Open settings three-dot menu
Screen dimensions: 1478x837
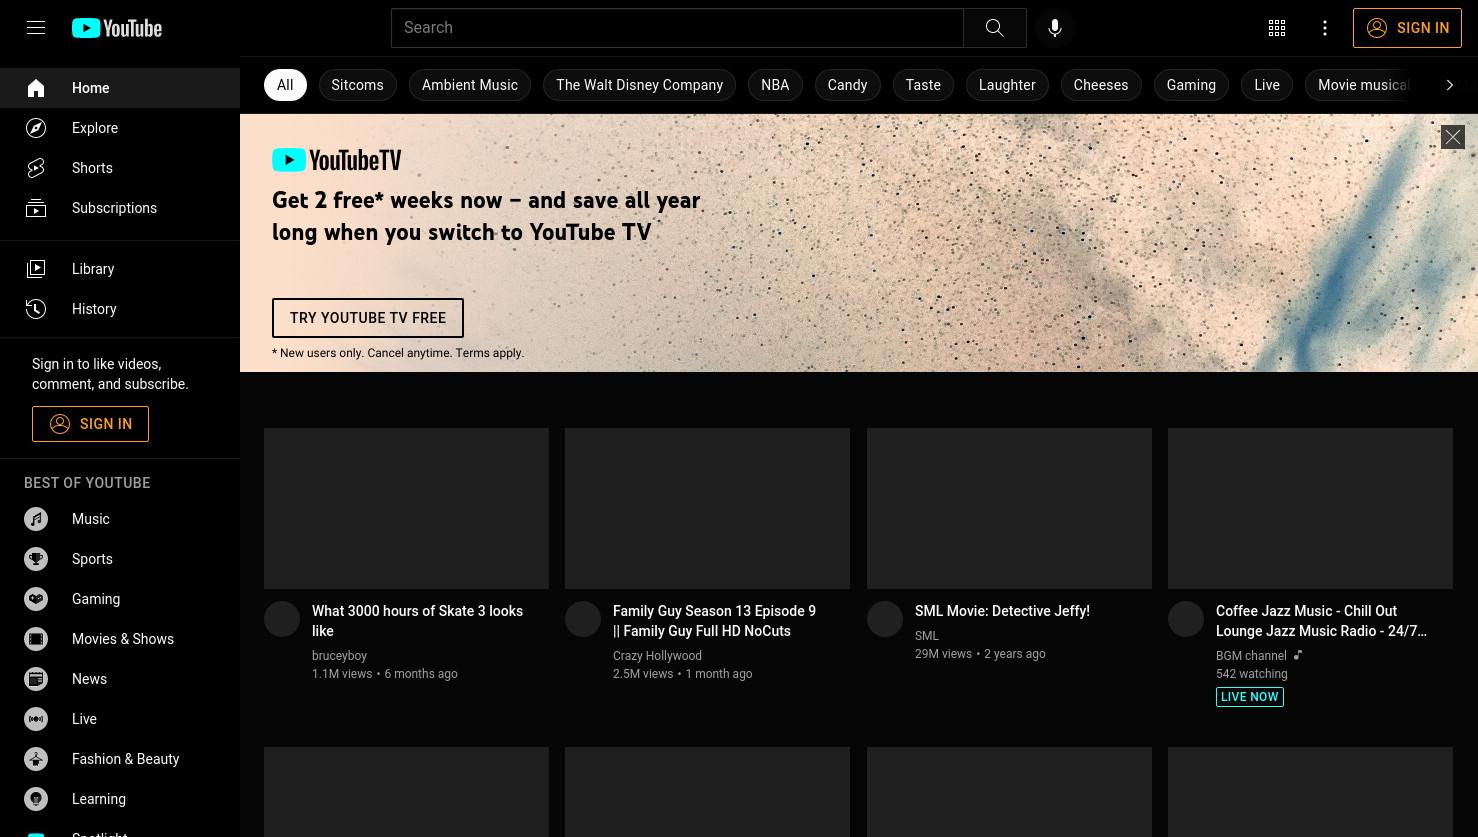click(x=1325, y=28)
